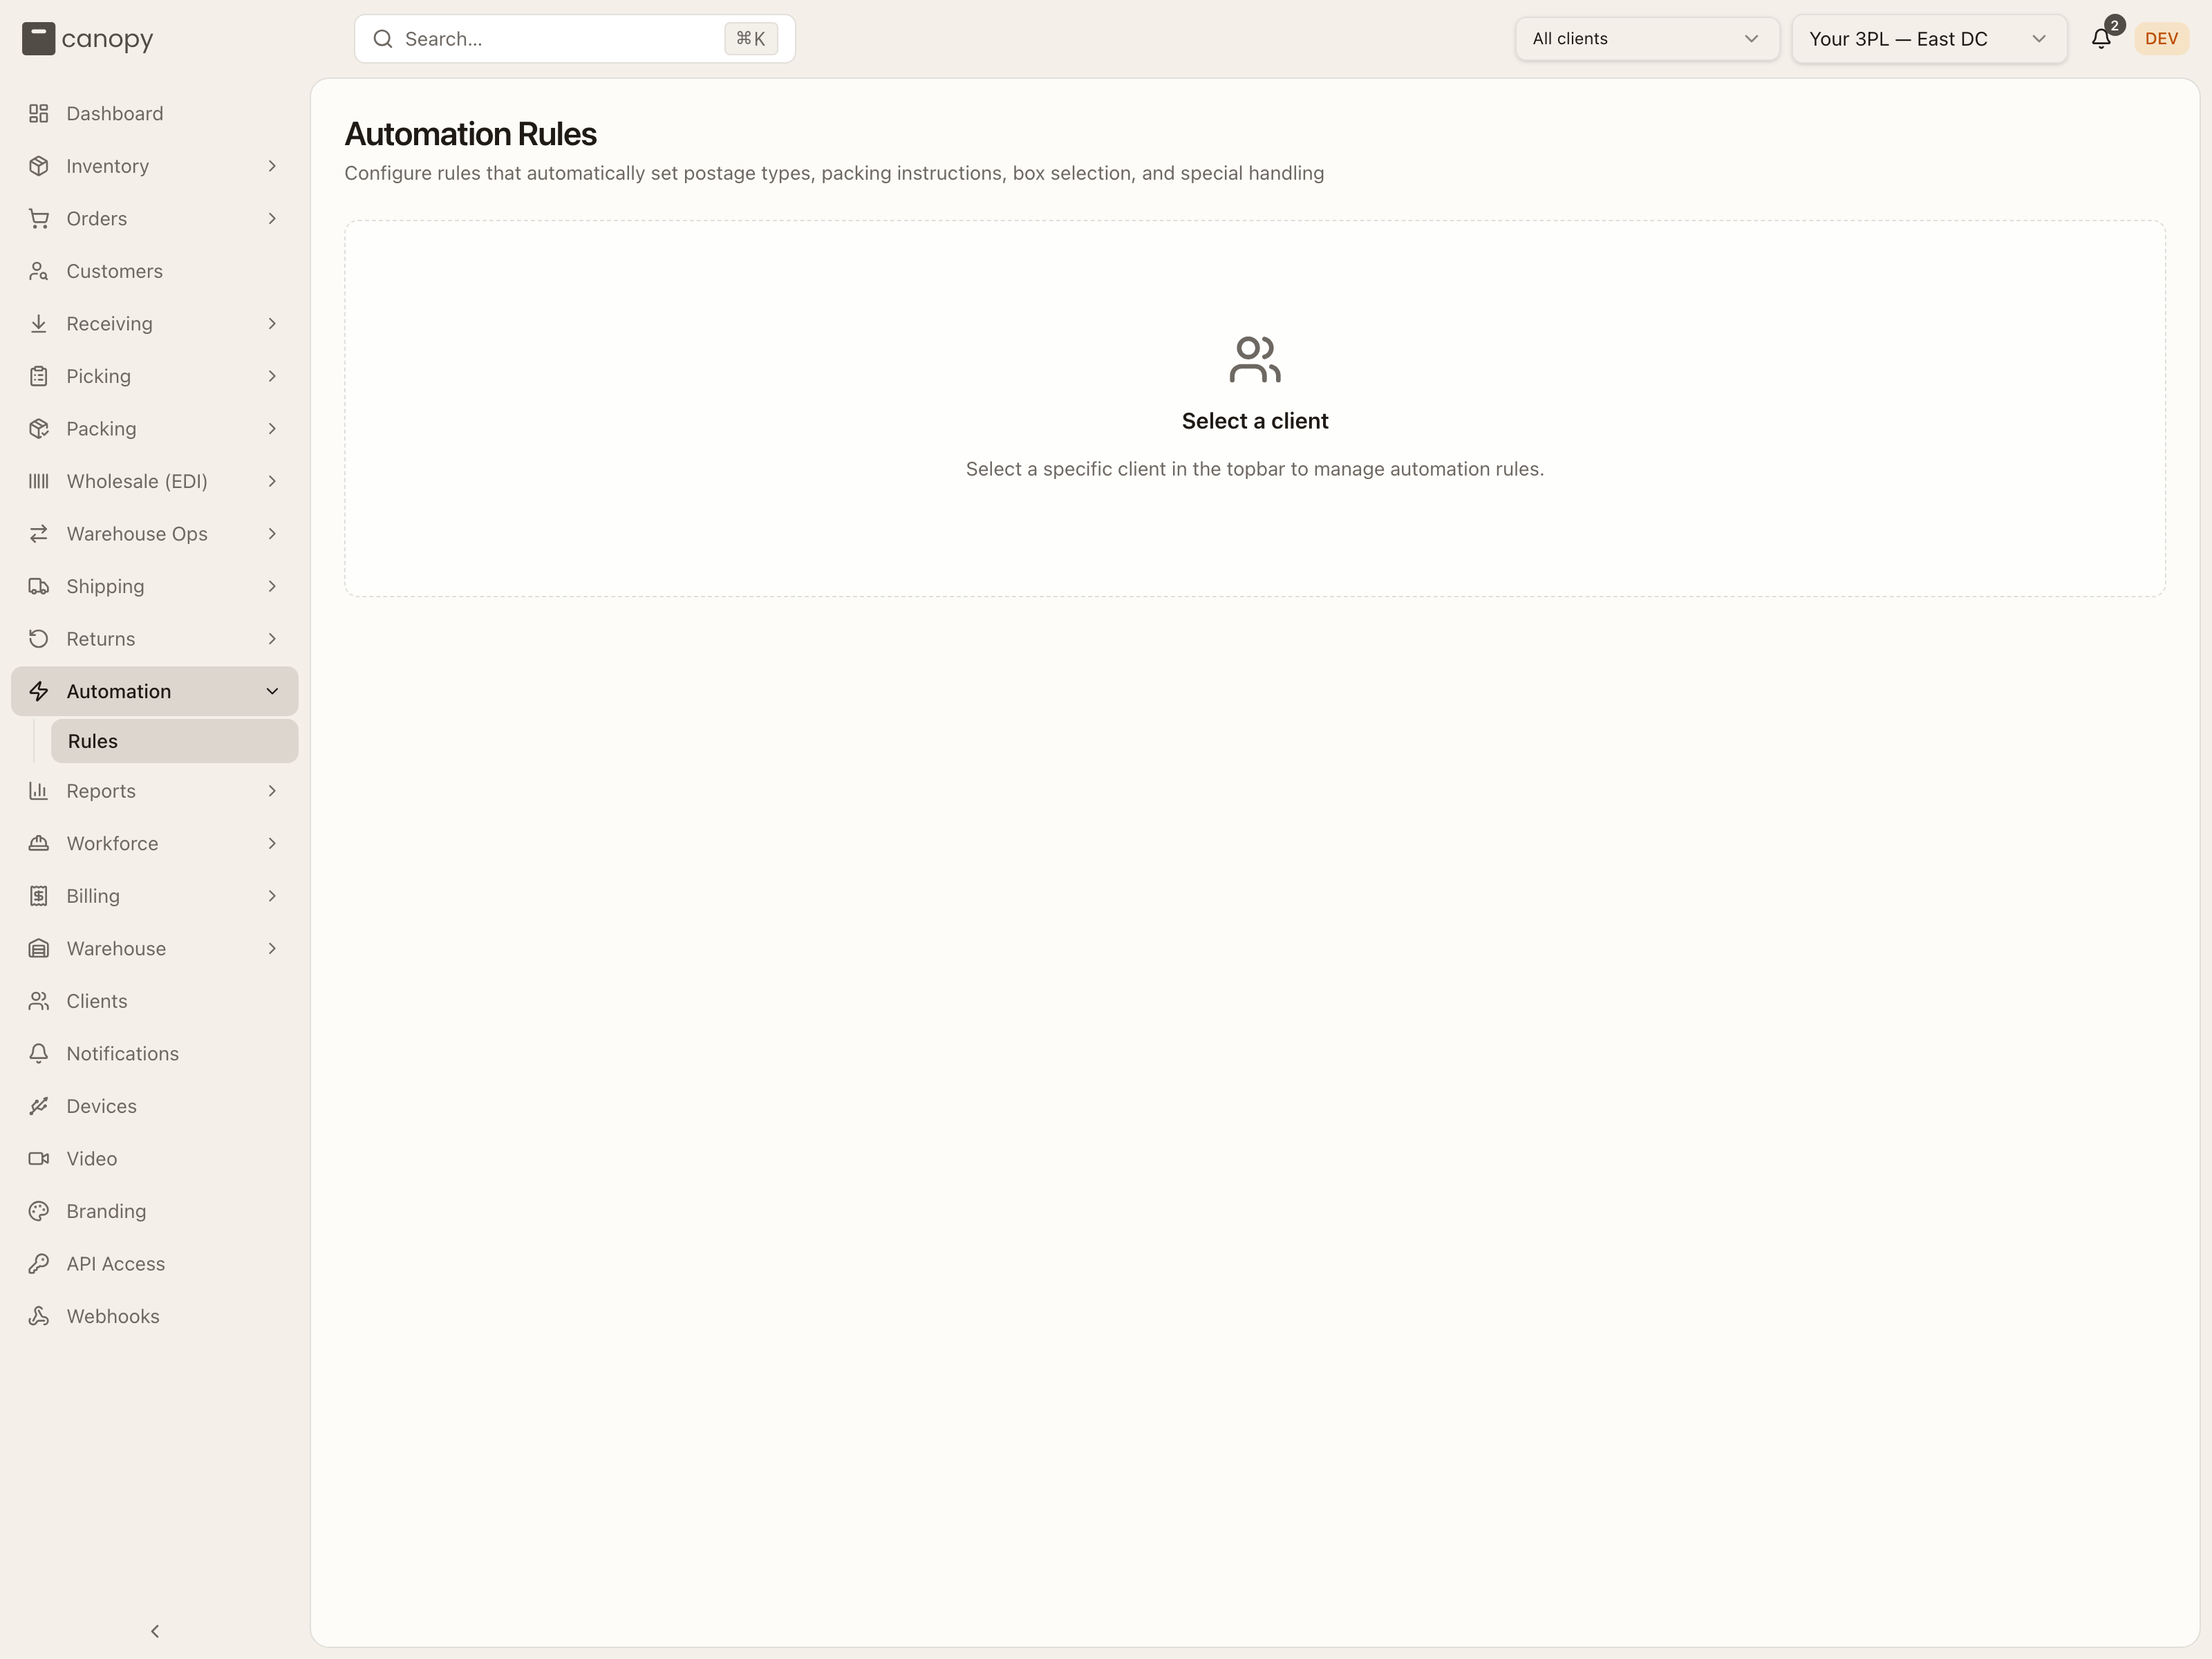Click the Branding palette icon
Image resolution: width=2212 pixels, height=1659 pixels.
39,1210
